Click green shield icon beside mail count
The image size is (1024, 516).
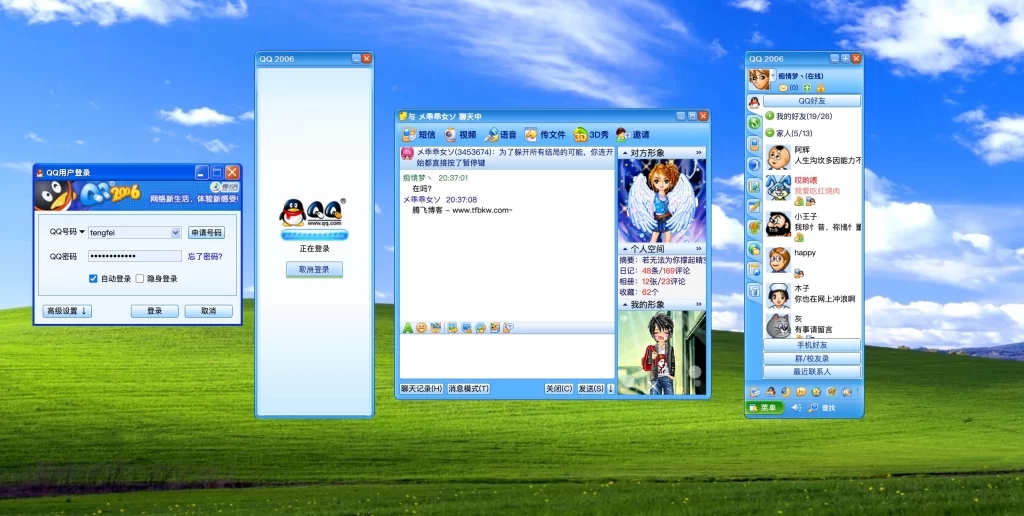[807, 88]
